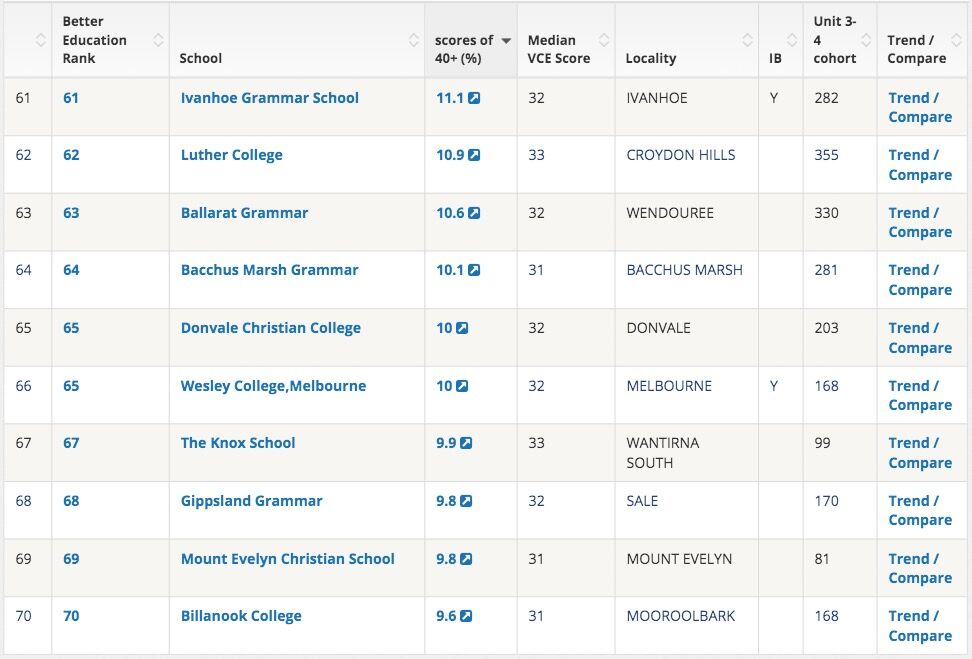Sort by IB column arrows
The width and height of the screenshot is (972, 659).
[x=791, y=40]
